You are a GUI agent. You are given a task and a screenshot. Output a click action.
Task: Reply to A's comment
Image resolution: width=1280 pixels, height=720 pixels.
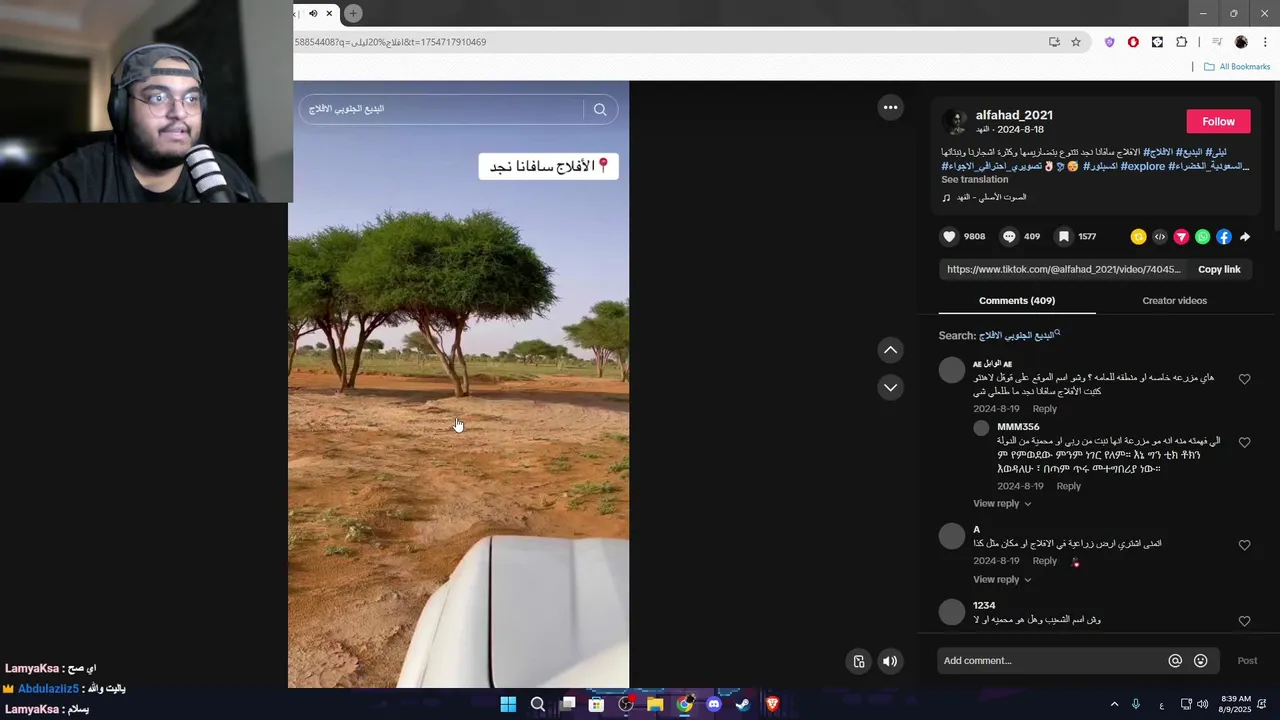point(1044,561)
